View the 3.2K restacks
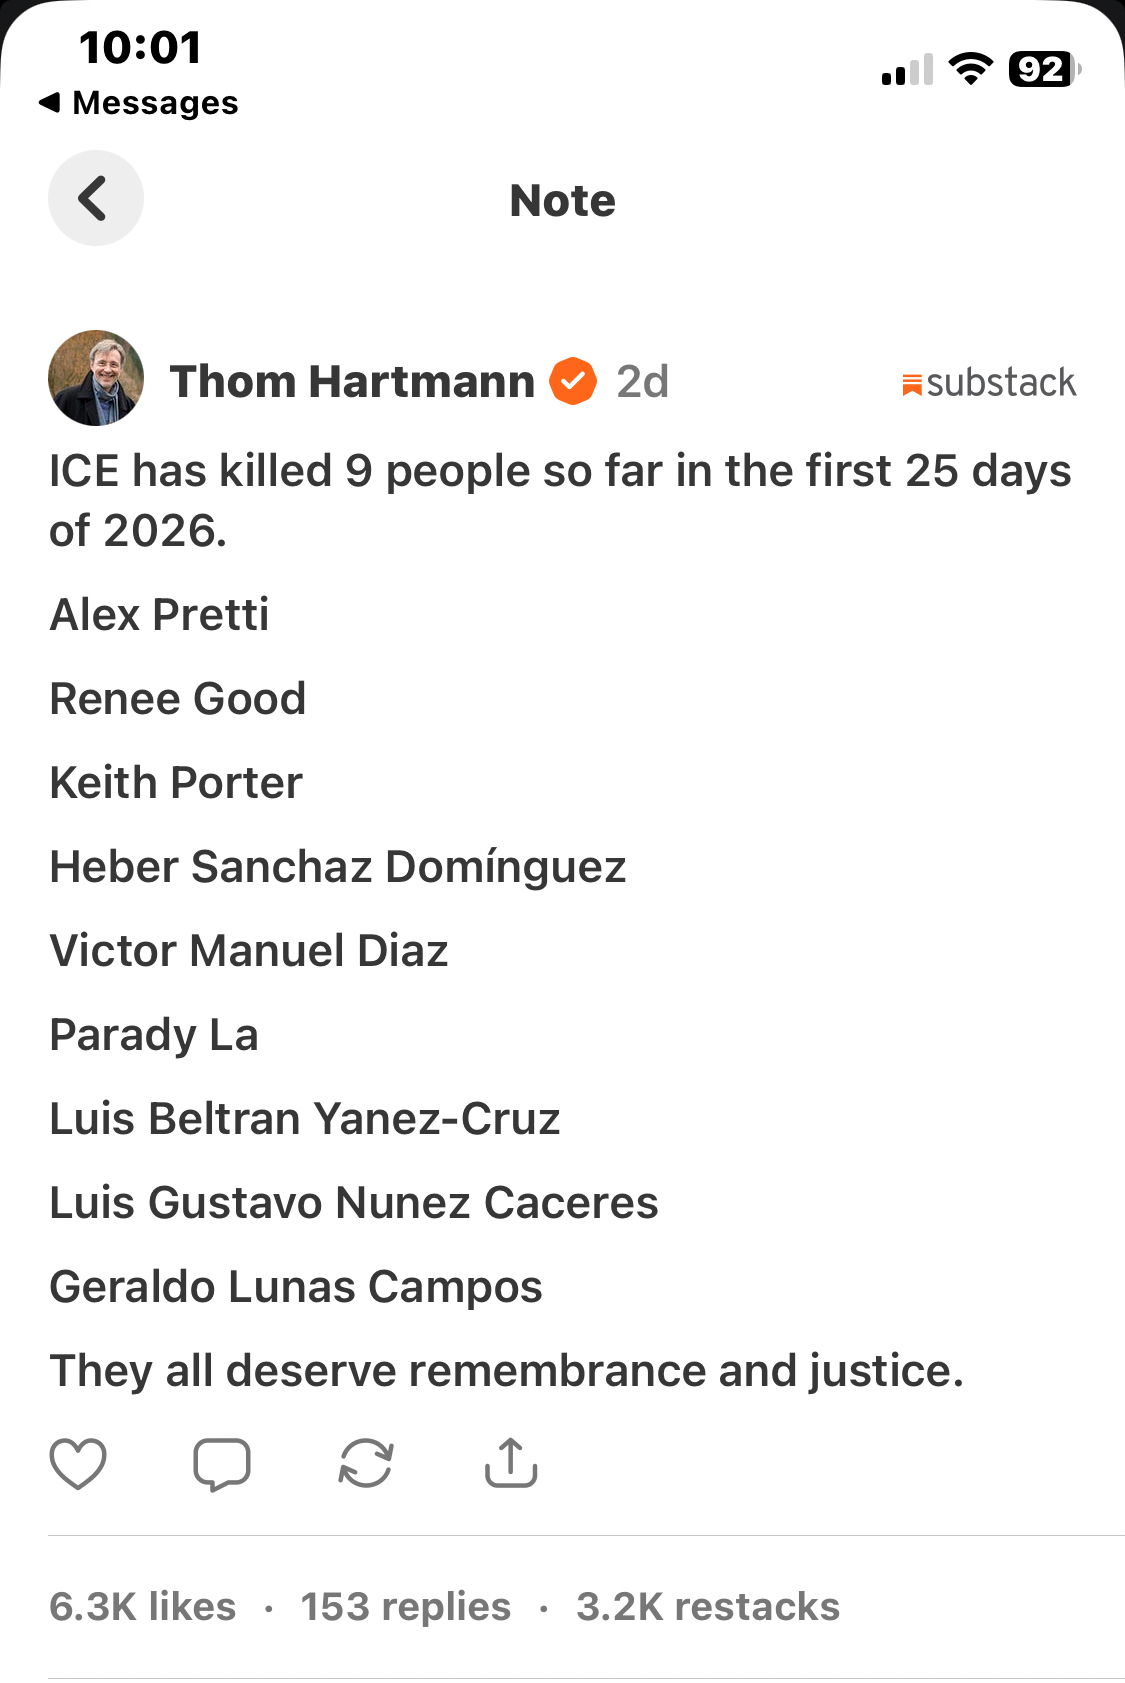 708,1607
